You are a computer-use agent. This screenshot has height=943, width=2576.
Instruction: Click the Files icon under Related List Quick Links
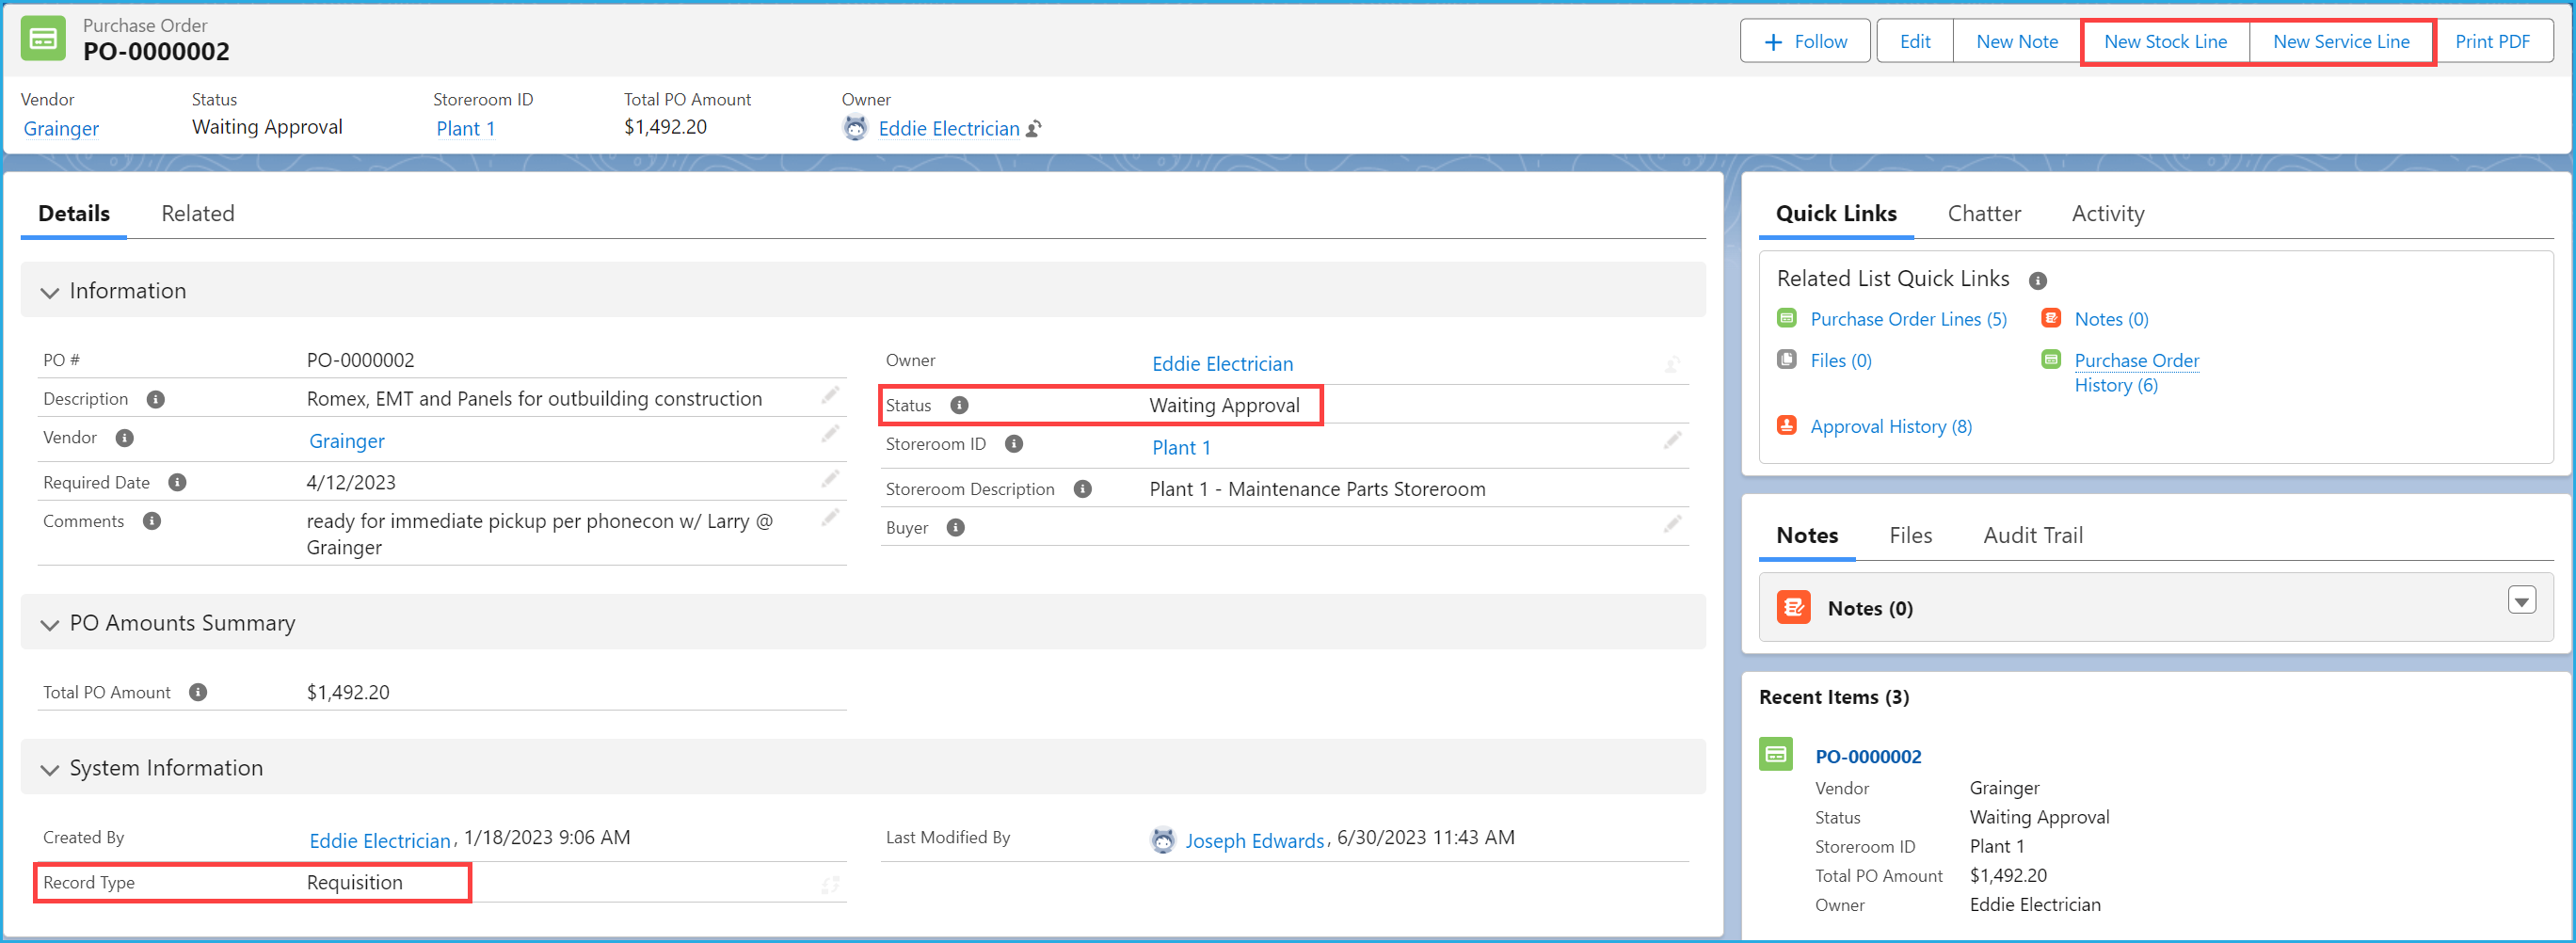[1787, 359]
